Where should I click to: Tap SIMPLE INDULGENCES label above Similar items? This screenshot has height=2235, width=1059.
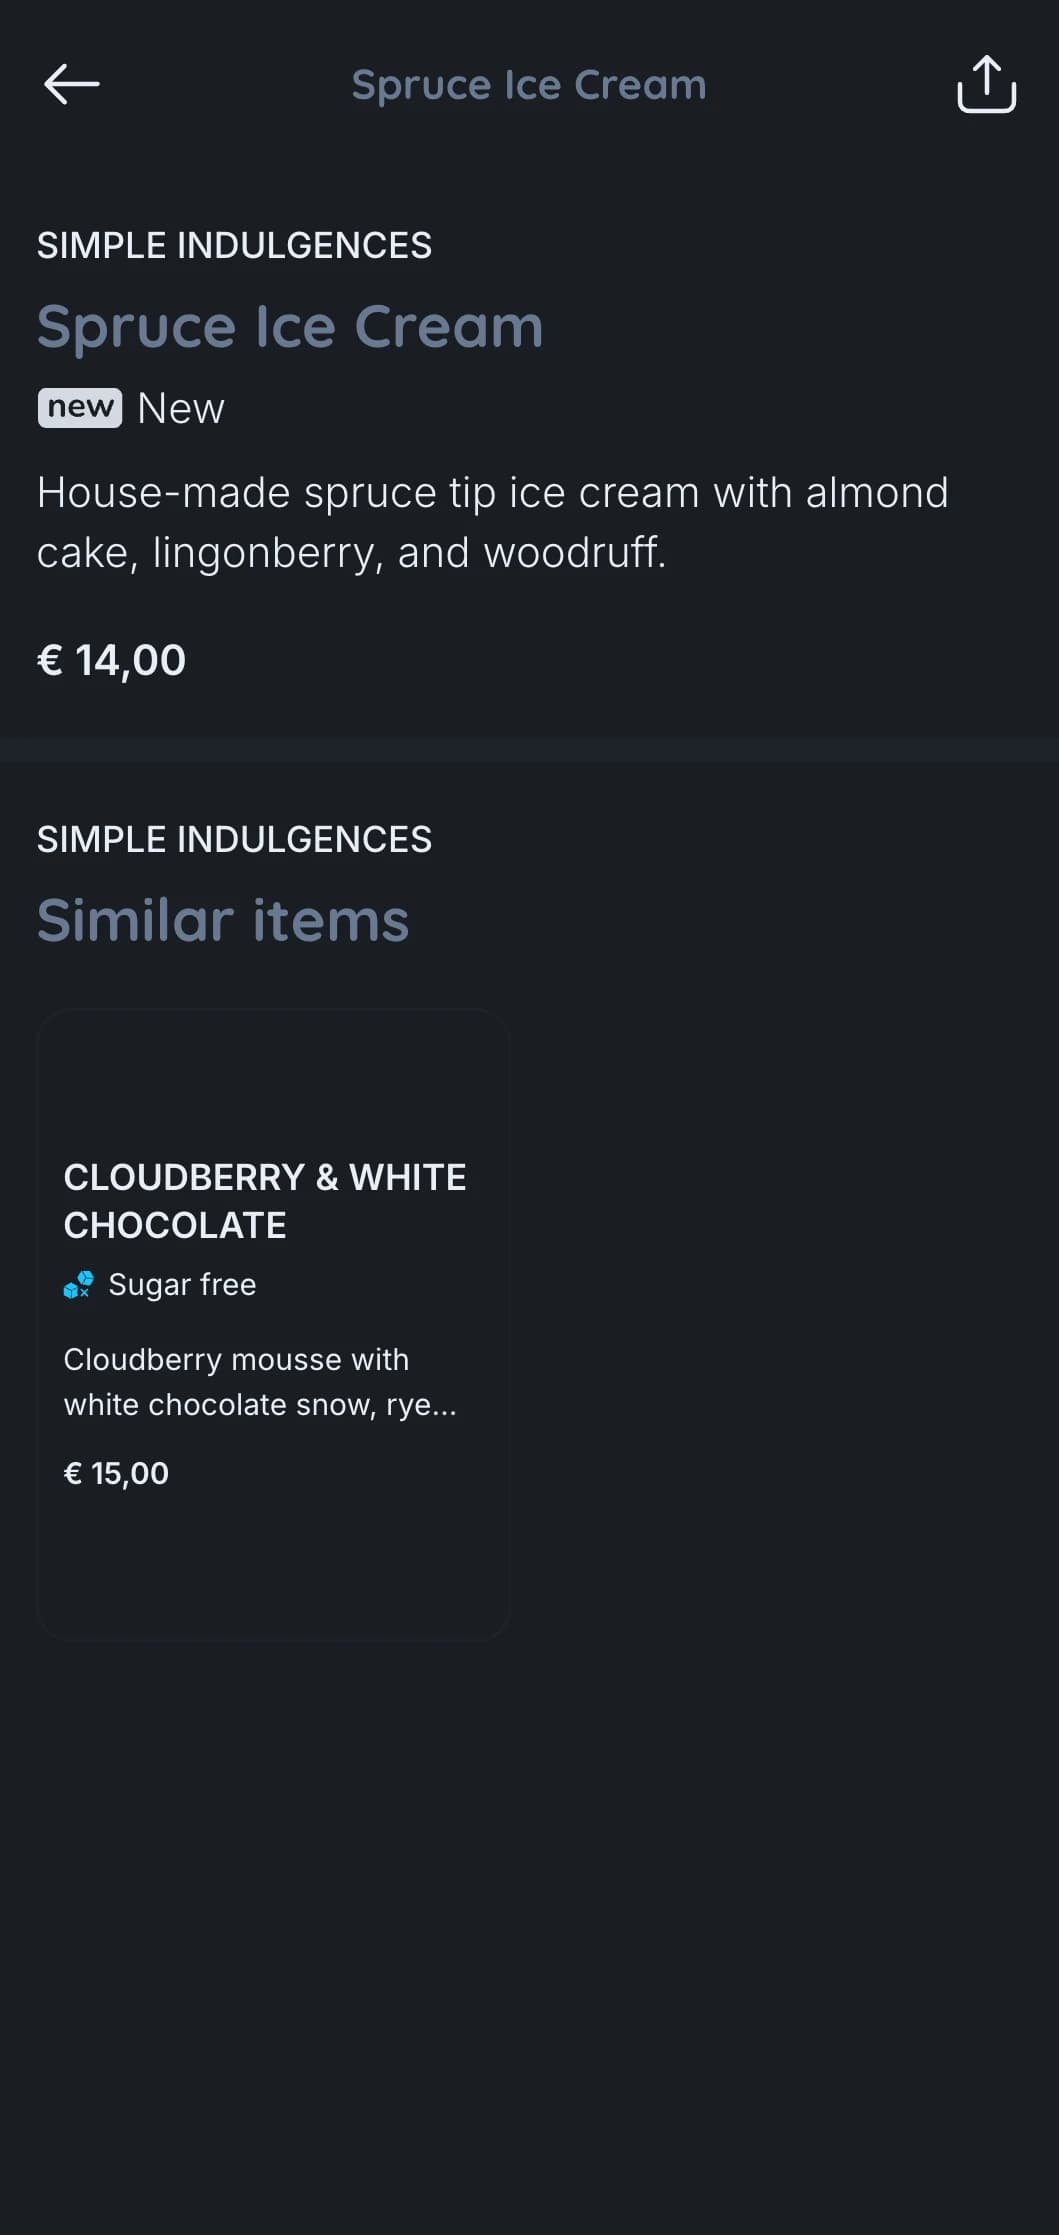coord(234,839)
